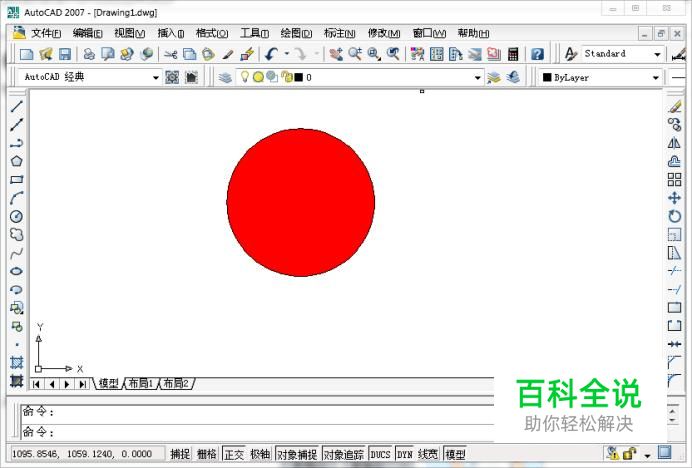Screen dimensions: 692x468
Task: Click the Undo arrow icon
Action: tap(271, 54)
